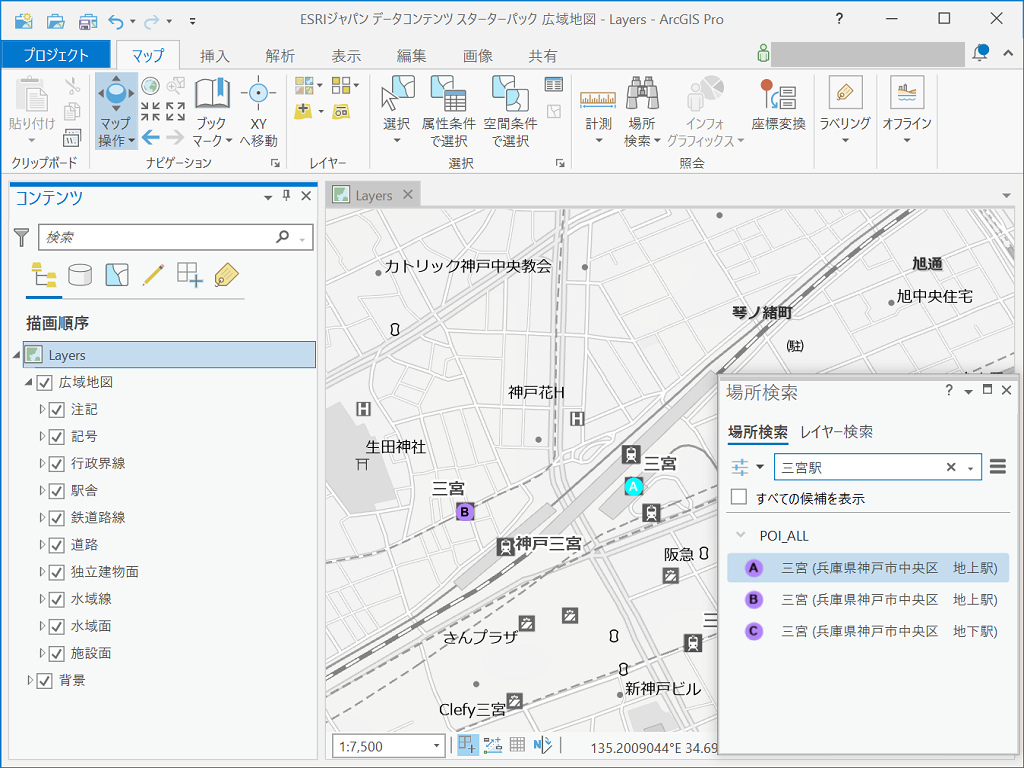This screenshot has height=768, width=1024.
Task: Click the Full Extent globe icon
Action: click(150, 86)
